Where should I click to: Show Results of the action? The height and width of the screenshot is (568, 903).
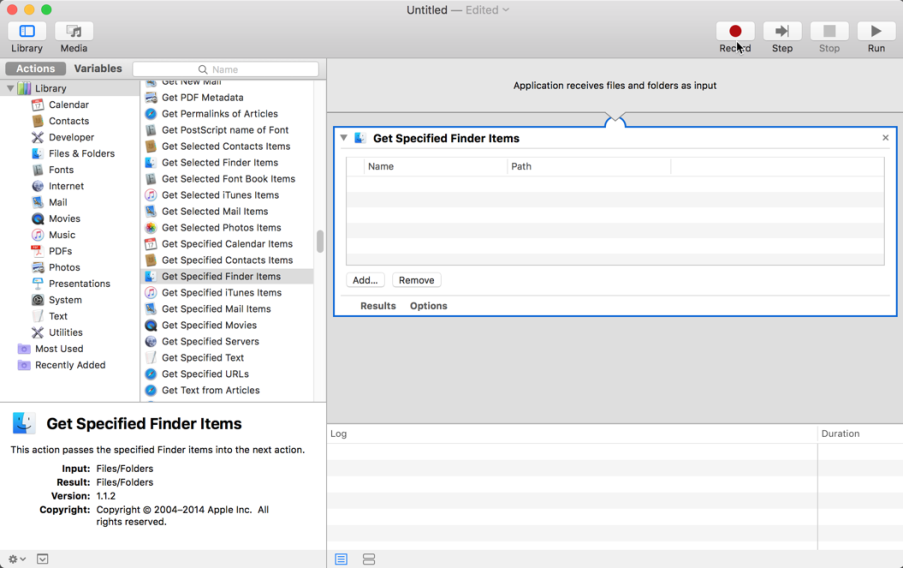click(378, 306)
